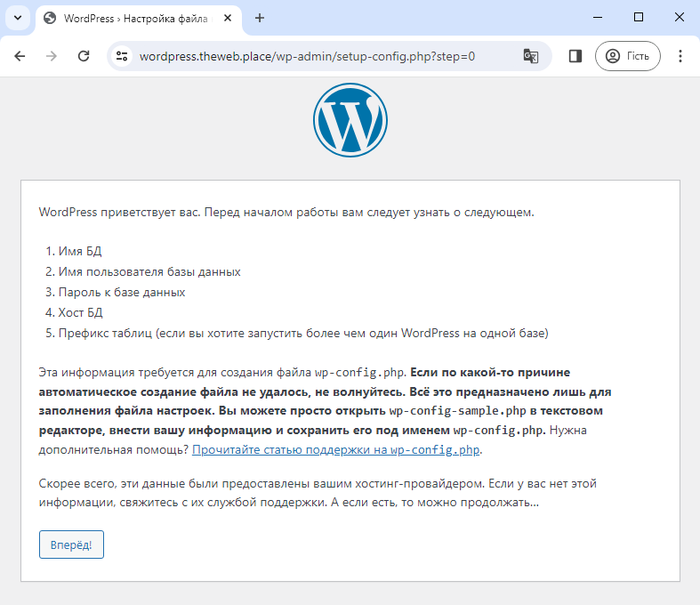
Task: Open the wp-config.php support article link
Action: point(336,450)
